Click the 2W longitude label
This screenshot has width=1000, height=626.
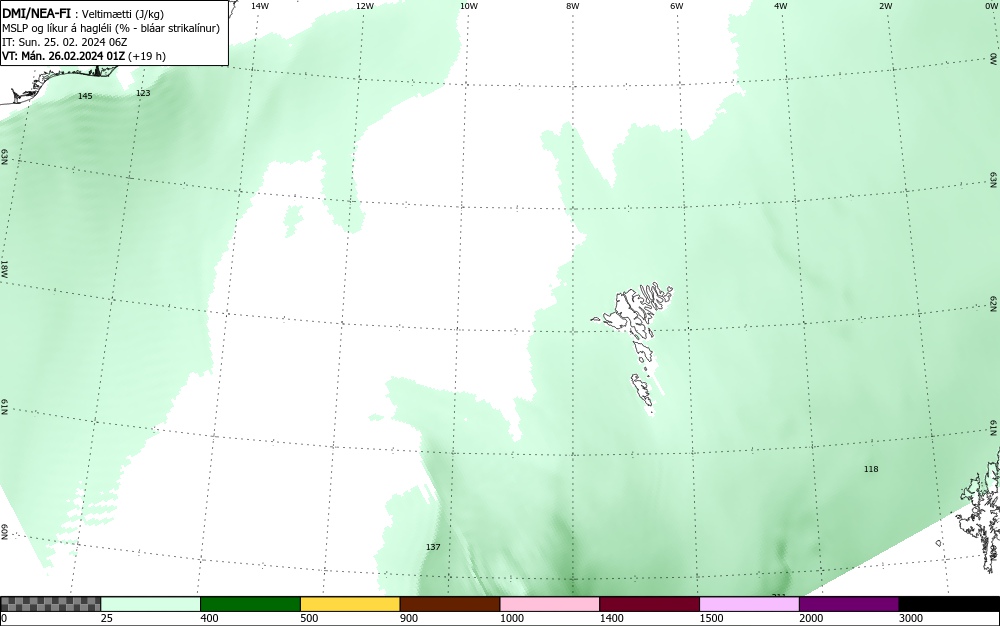(x=885, y=6)
